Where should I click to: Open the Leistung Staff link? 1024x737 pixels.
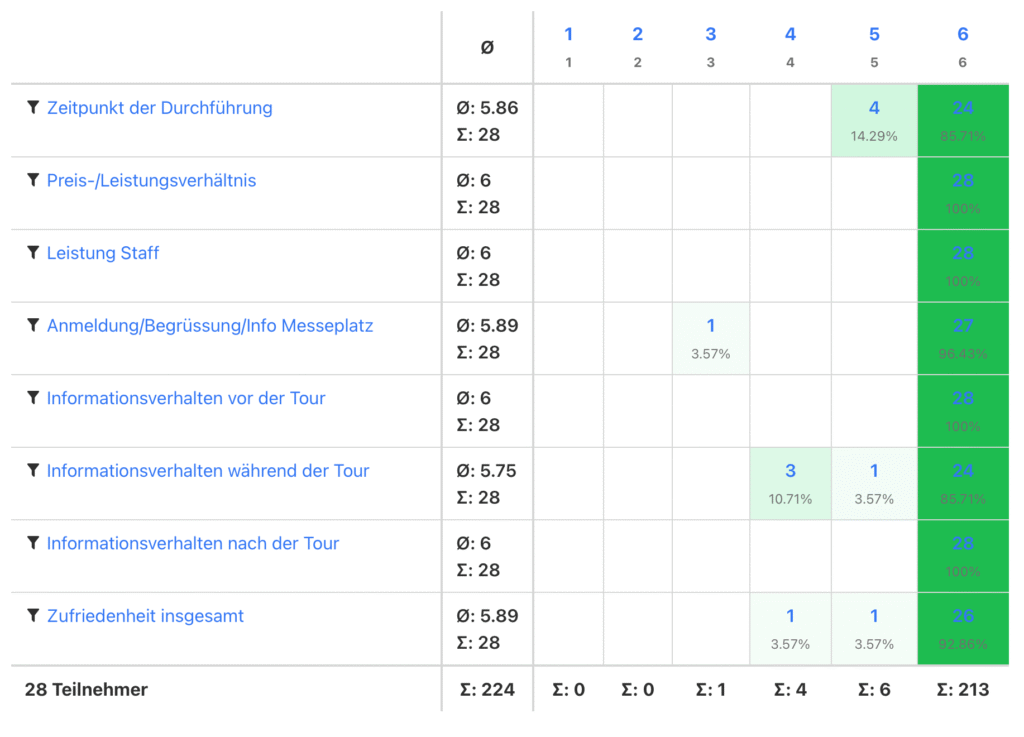point(103,253)
